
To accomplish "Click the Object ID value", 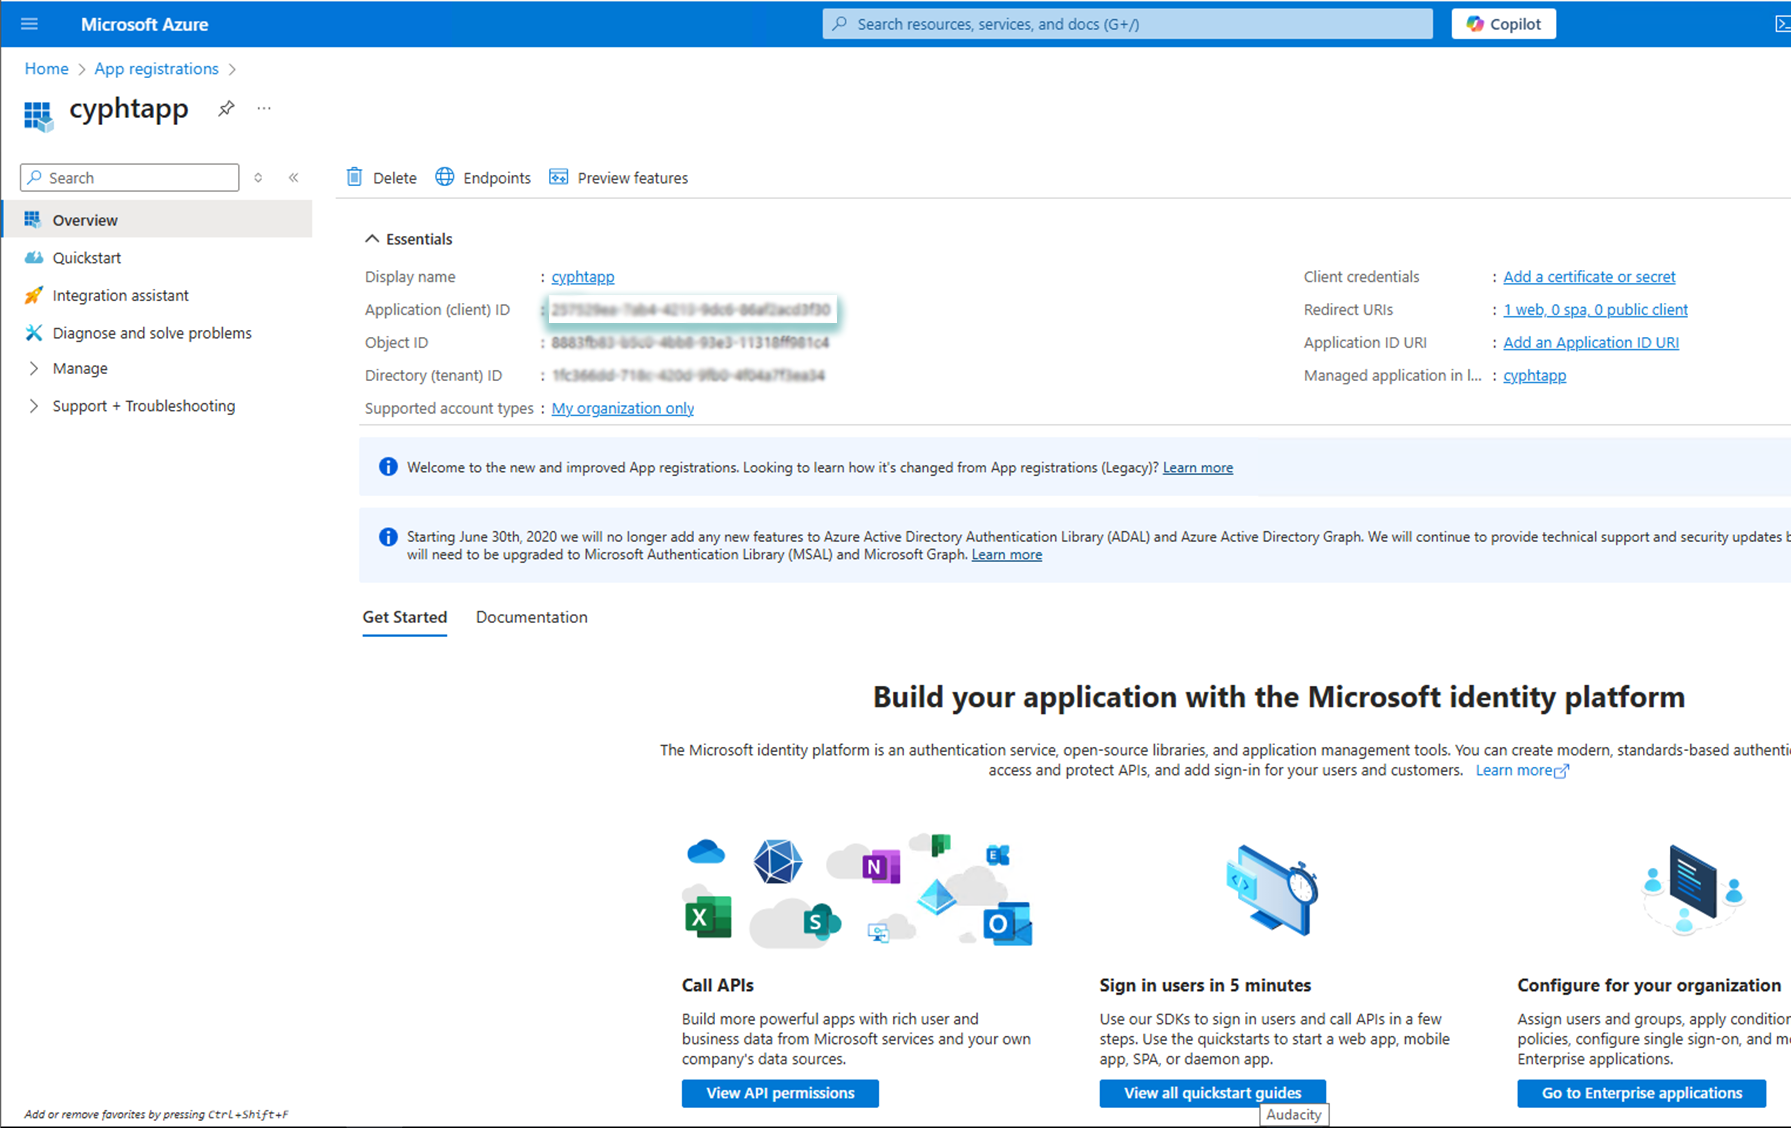I will pyautogui.click(x=690, y=343).
